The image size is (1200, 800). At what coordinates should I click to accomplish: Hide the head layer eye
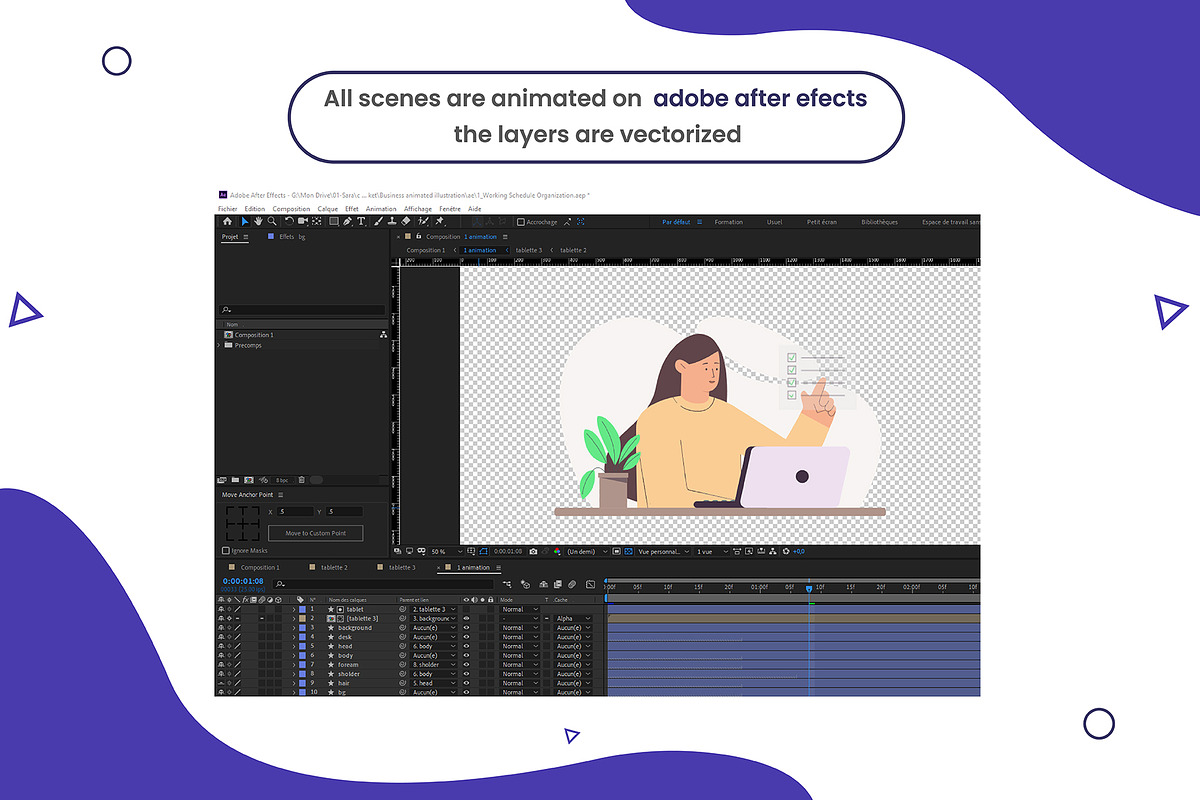(x=466, y=646)
